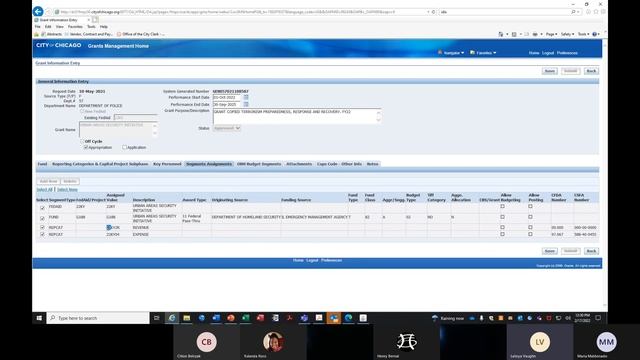Open the Reporting Categories & Capital Project Subphase tab

click(100, 164)
